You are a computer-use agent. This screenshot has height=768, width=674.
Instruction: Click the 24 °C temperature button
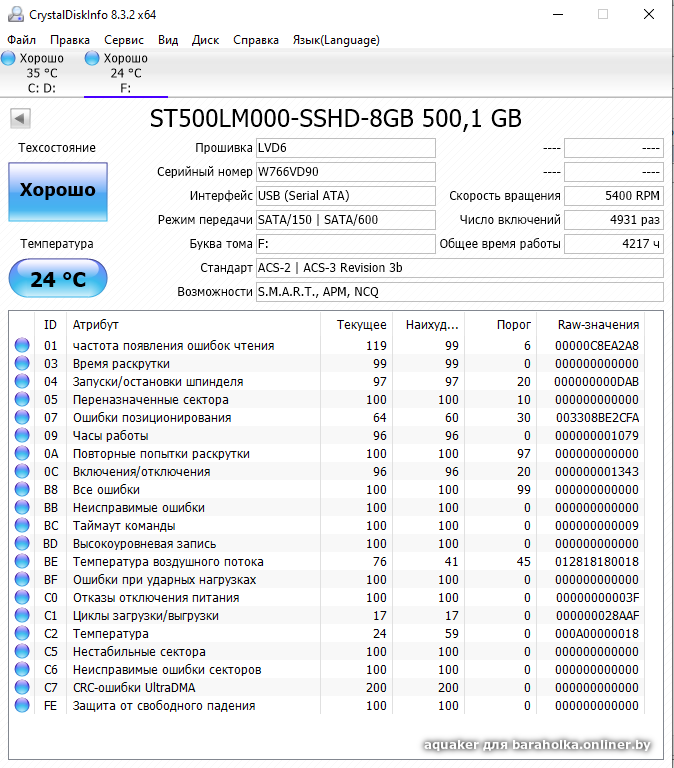click(x=58, y=278)
